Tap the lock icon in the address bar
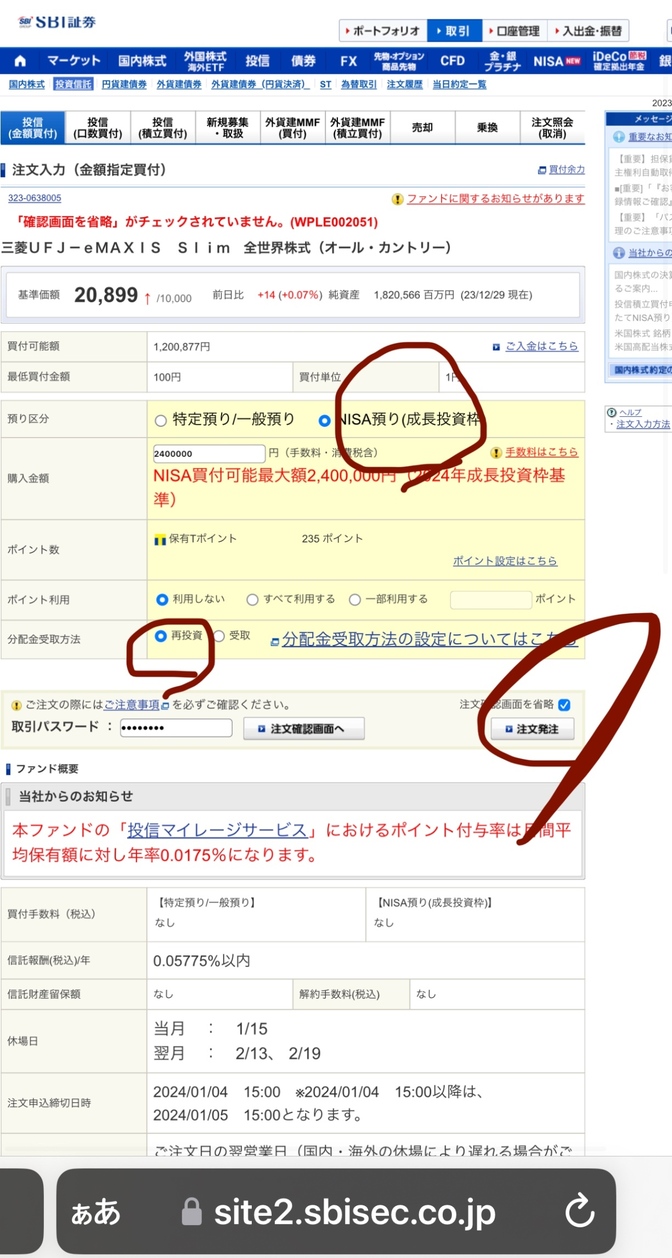 (x=191, y=1213)
